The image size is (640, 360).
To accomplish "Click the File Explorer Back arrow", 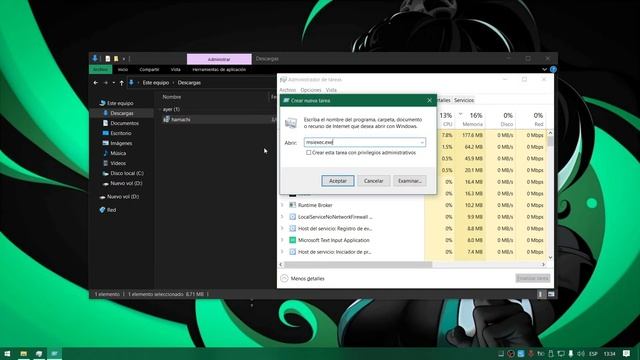I will 96,82.
